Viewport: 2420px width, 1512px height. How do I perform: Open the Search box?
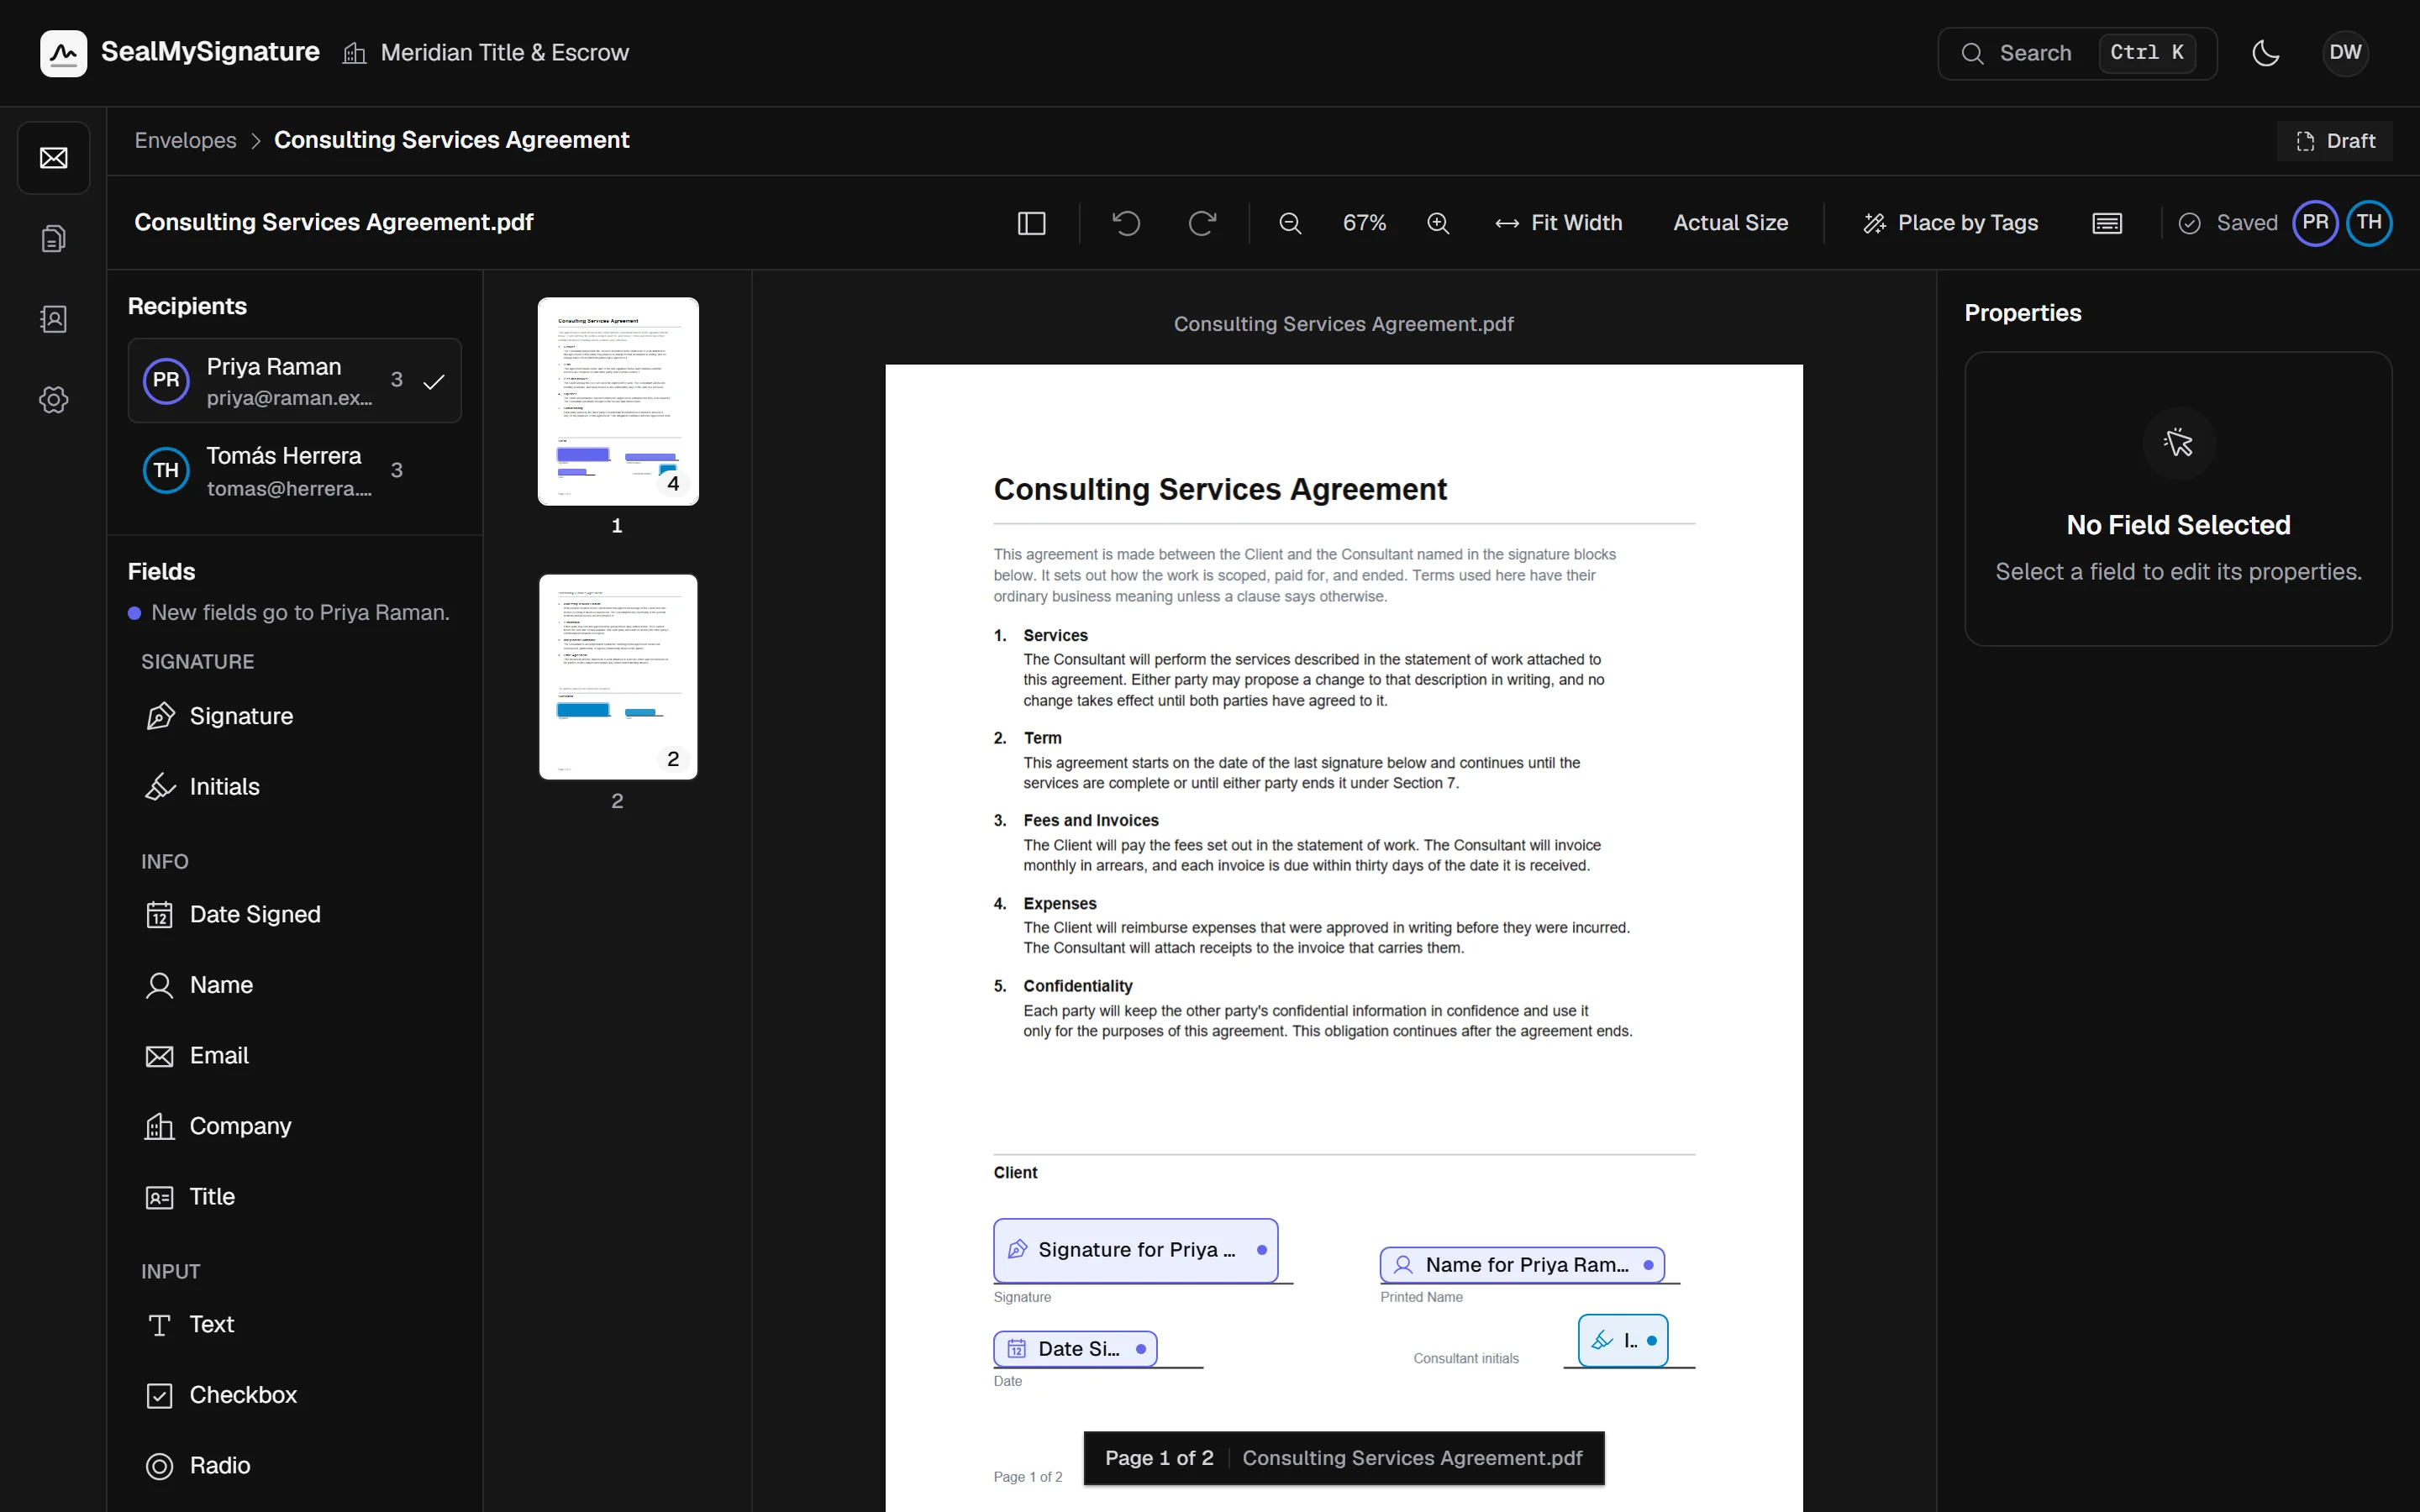[2077, 53]
